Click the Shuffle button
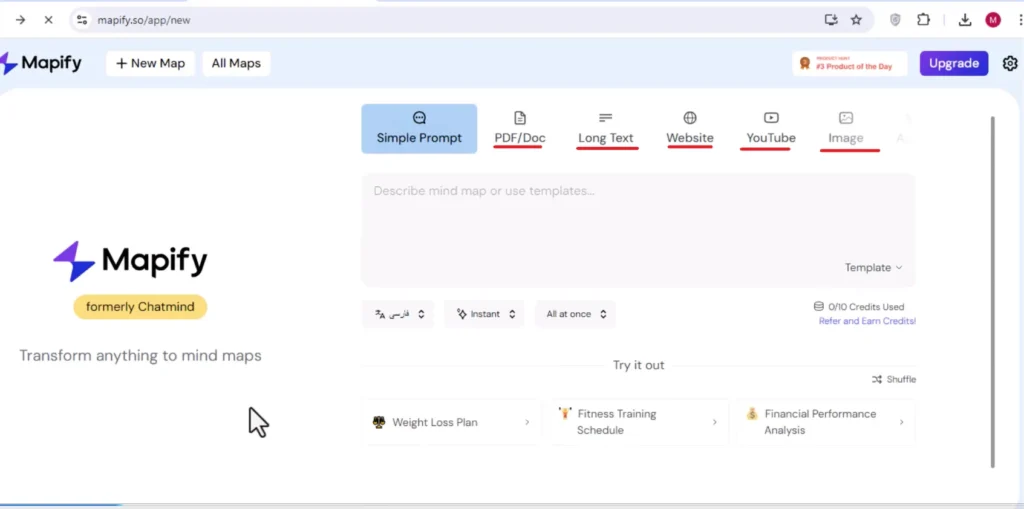1024x509 pixels. pyautogui.click(x=894, y=379)
